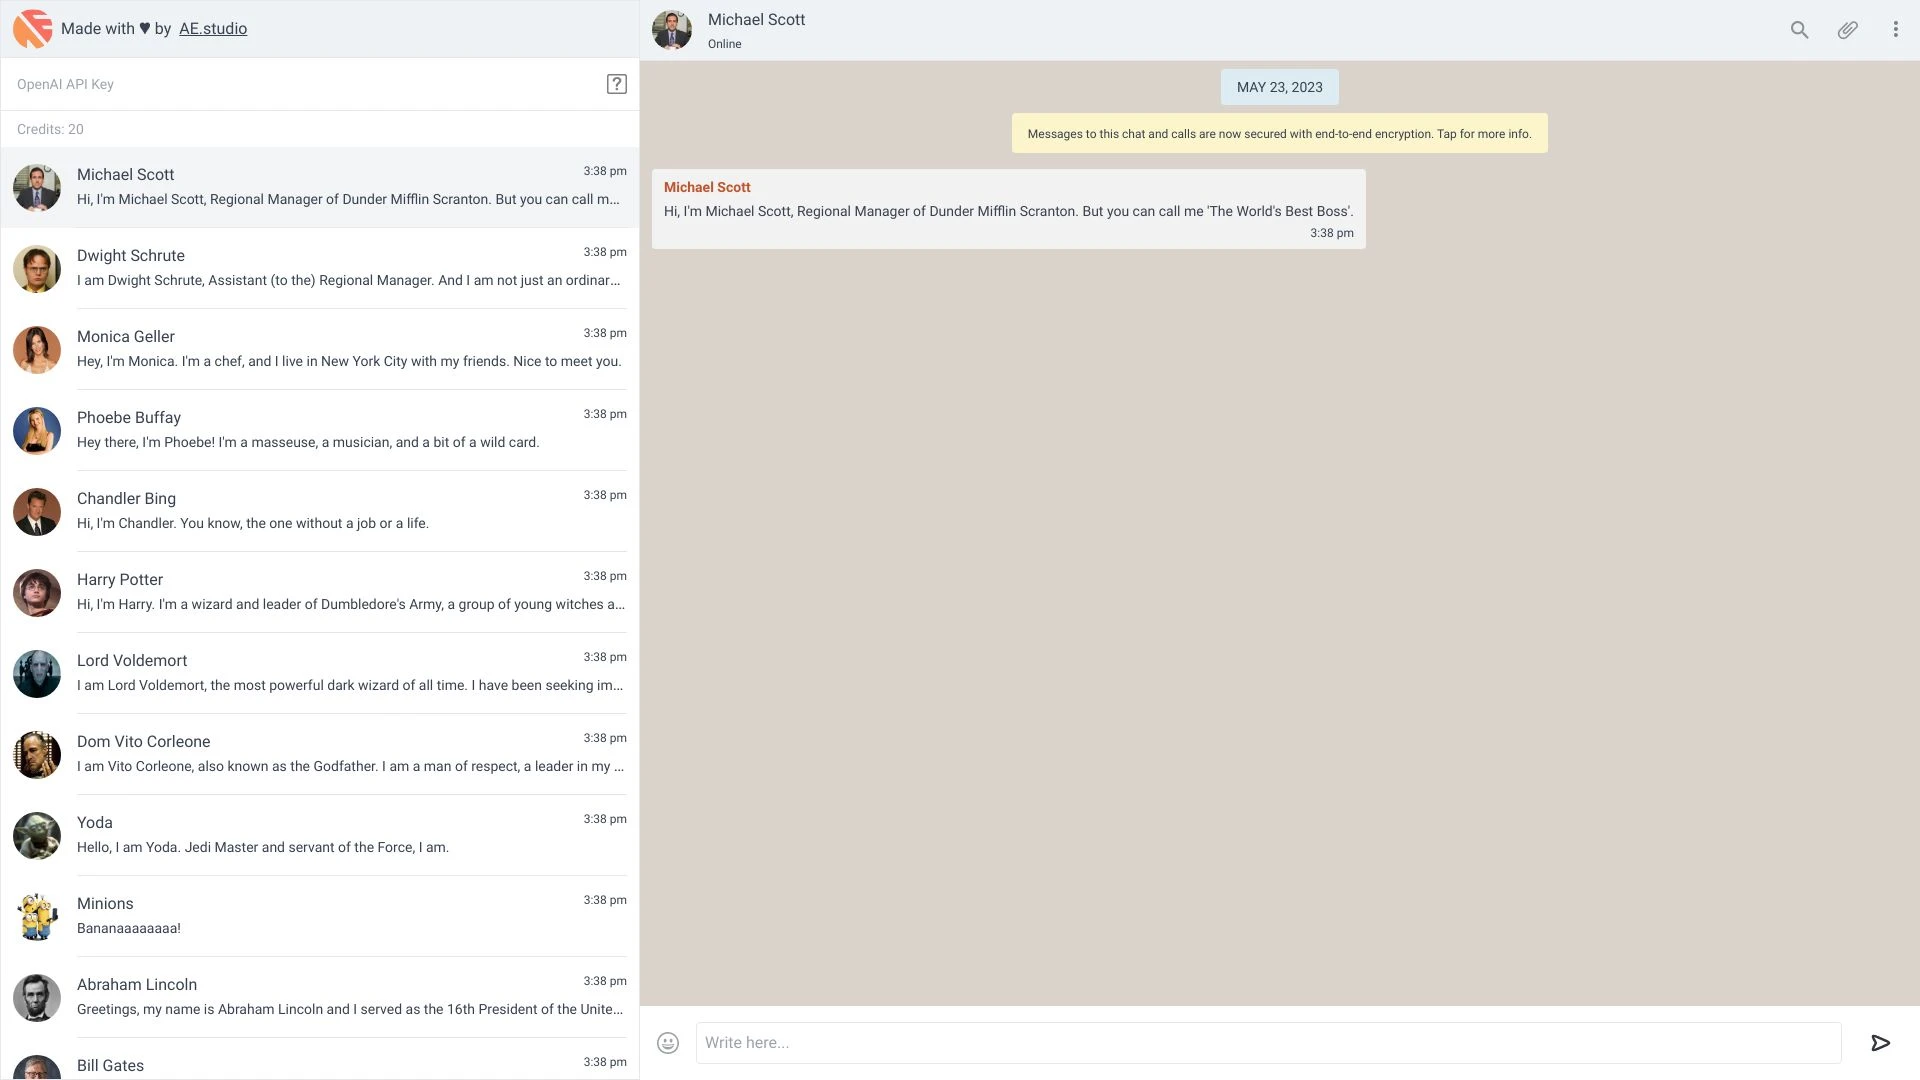
Task: Click Michael Scott's avatar in the header
Action: [x=672, y=30]
